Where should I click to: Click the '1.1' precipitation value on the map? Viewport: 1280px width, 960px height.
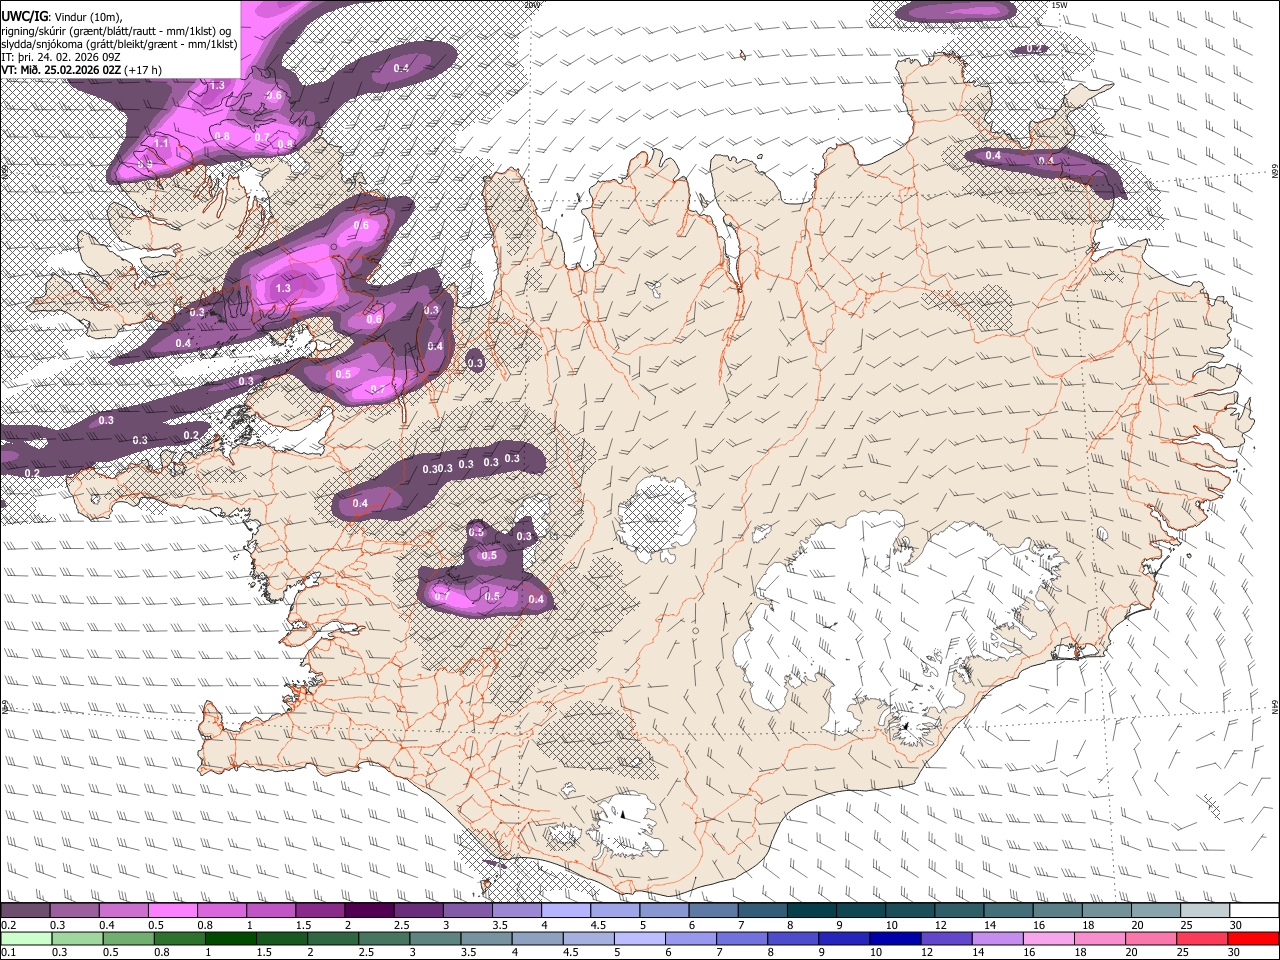coord(162,144)
